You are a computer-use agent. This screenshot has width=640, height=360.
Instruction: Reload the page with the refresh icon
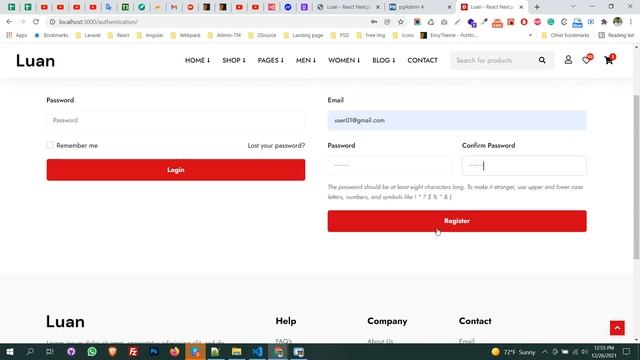point(36,22)
